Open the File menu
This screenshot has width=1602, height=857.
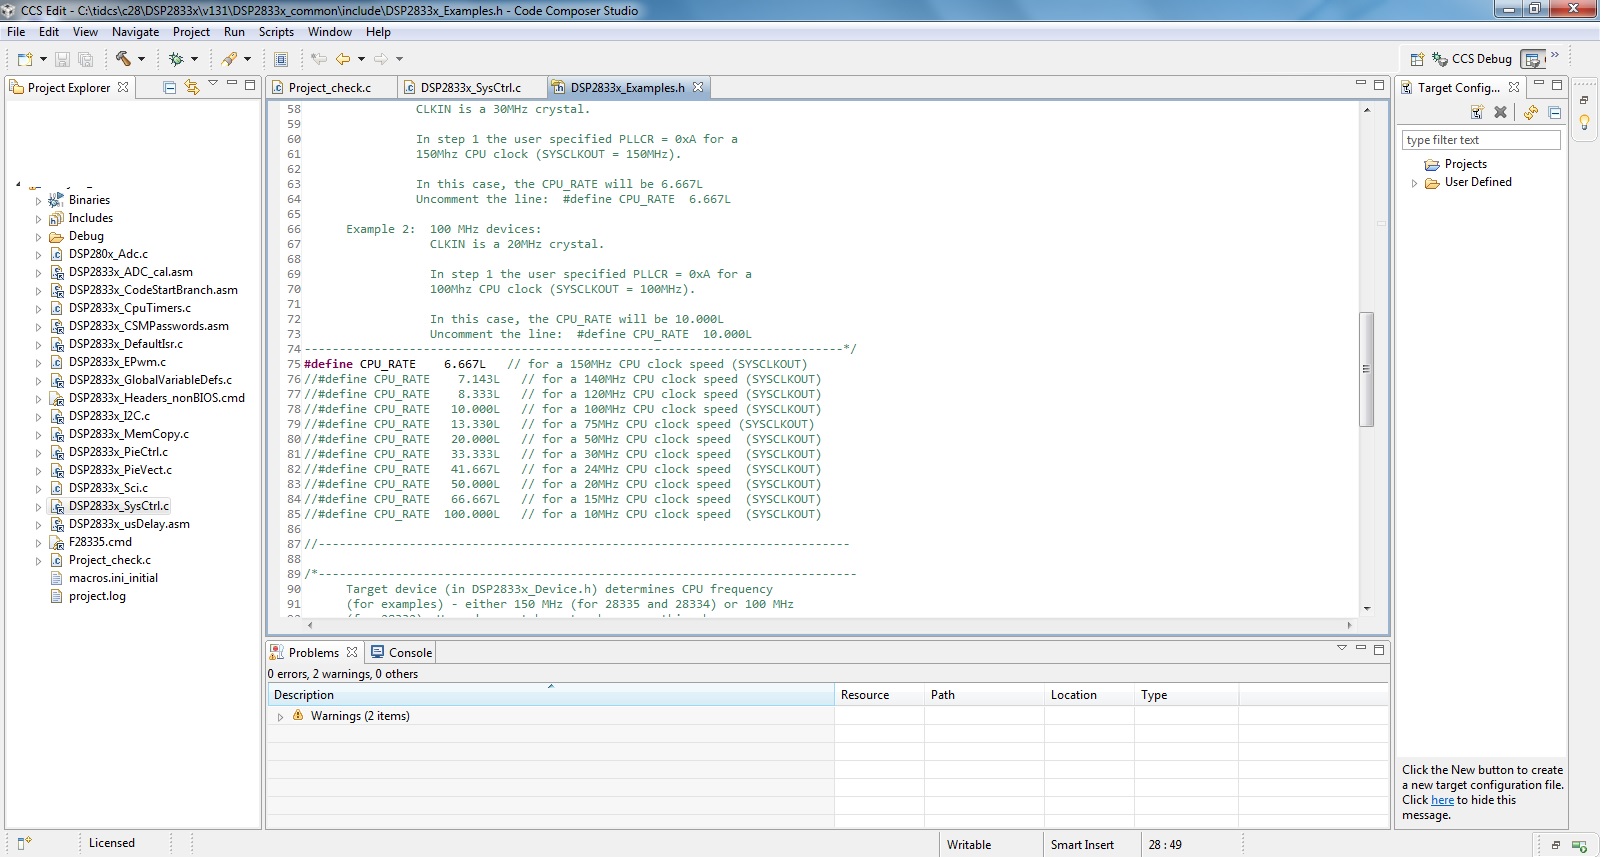(x=16, y=32)
